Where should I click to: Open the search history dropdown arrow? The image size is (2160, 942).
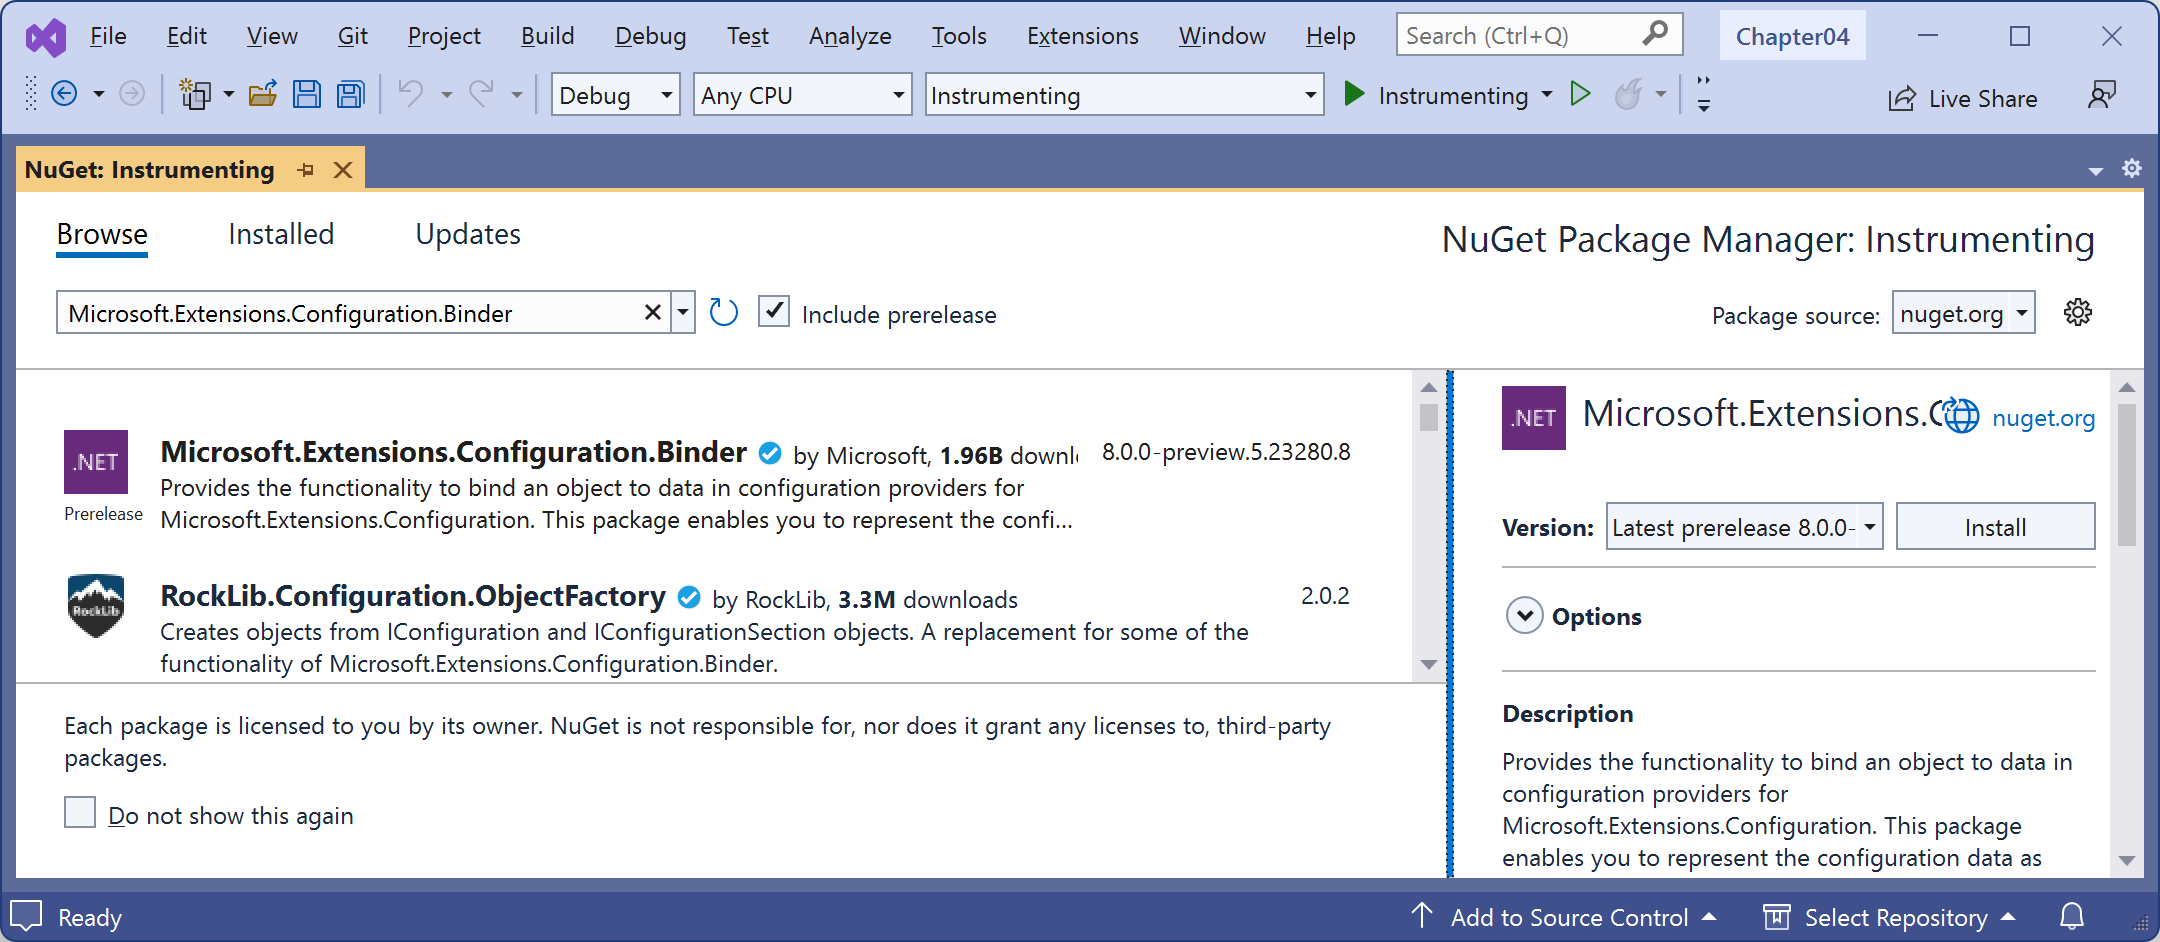point(683,312)
